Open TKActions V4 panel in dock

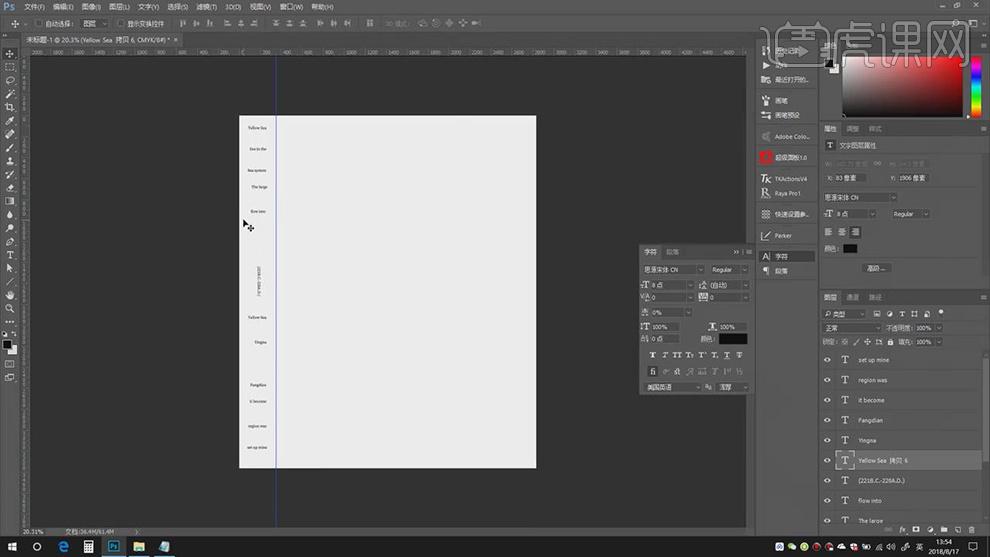[766, 179]
